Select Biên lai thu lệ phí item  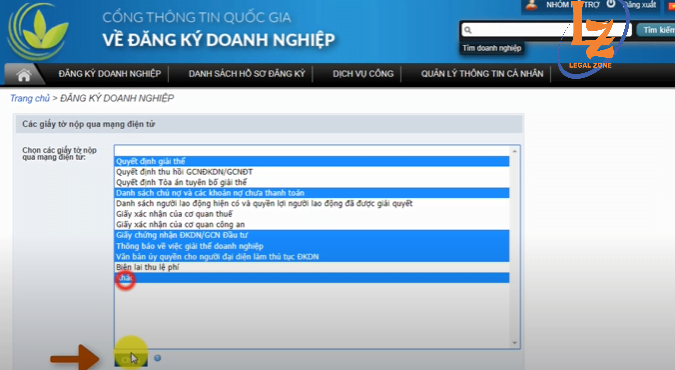312,267
